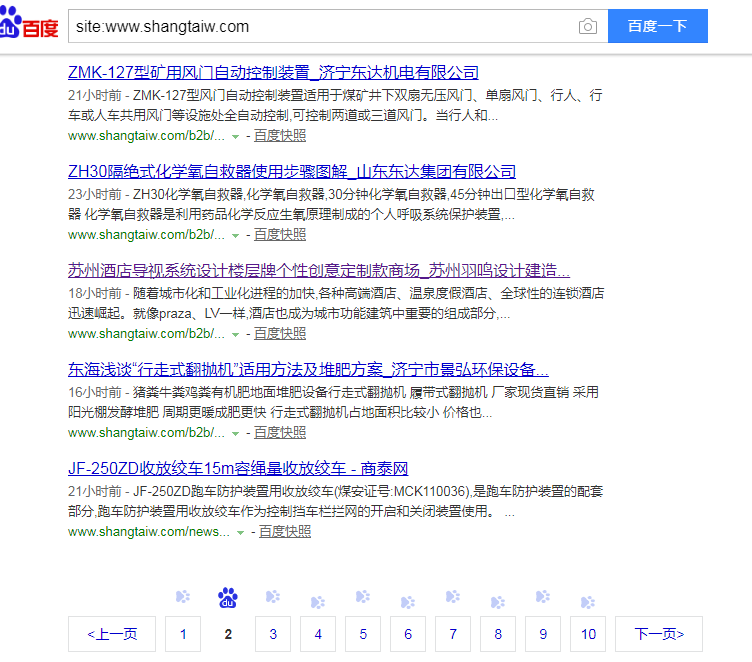Click the paw icon above page 3
752x662 pixels.
(x=273, y=597)
